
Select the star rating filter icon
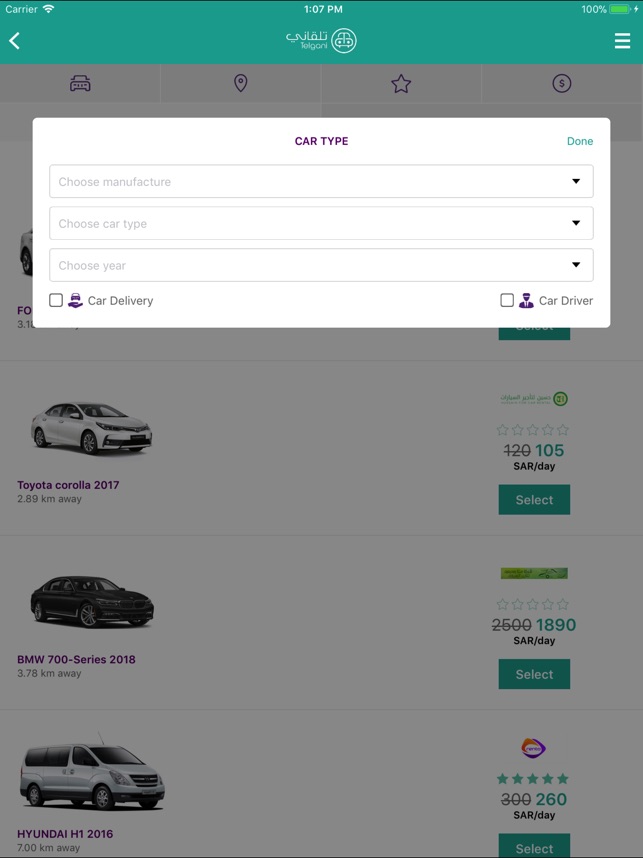(401, 84)
